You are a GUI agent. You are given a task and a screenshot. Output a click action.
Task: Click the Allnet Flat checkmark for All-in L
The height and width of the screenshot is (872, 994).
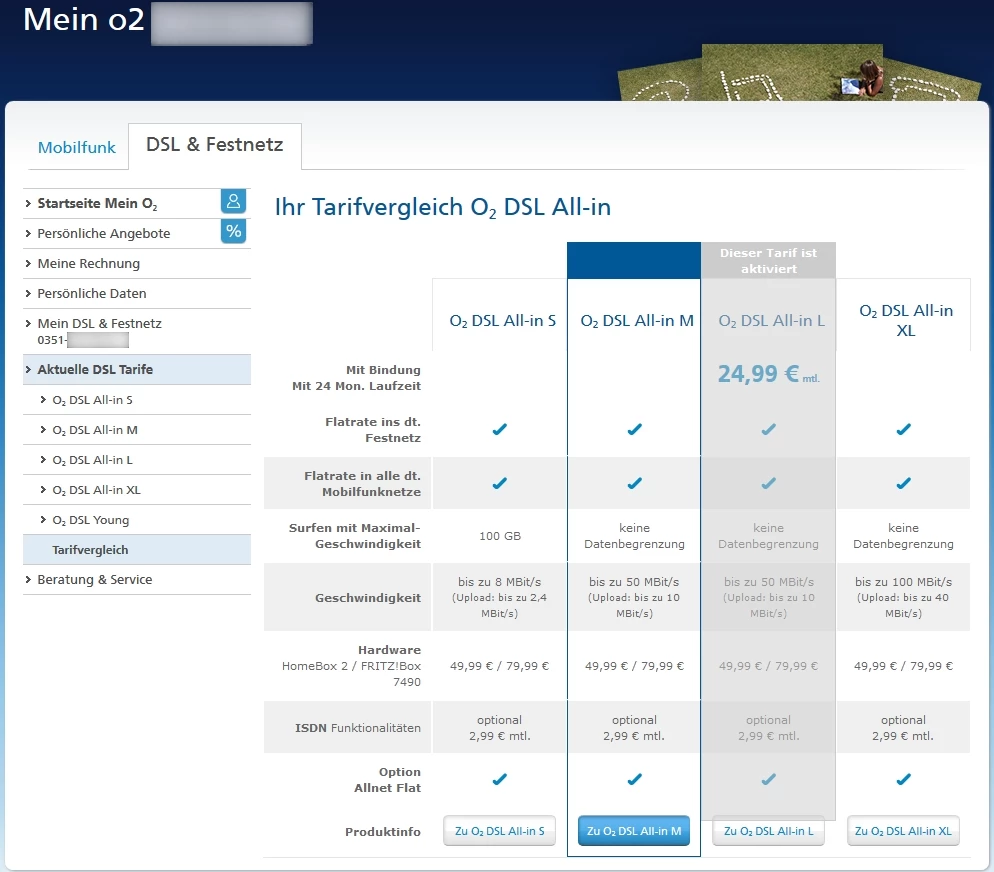click(768, 779)
